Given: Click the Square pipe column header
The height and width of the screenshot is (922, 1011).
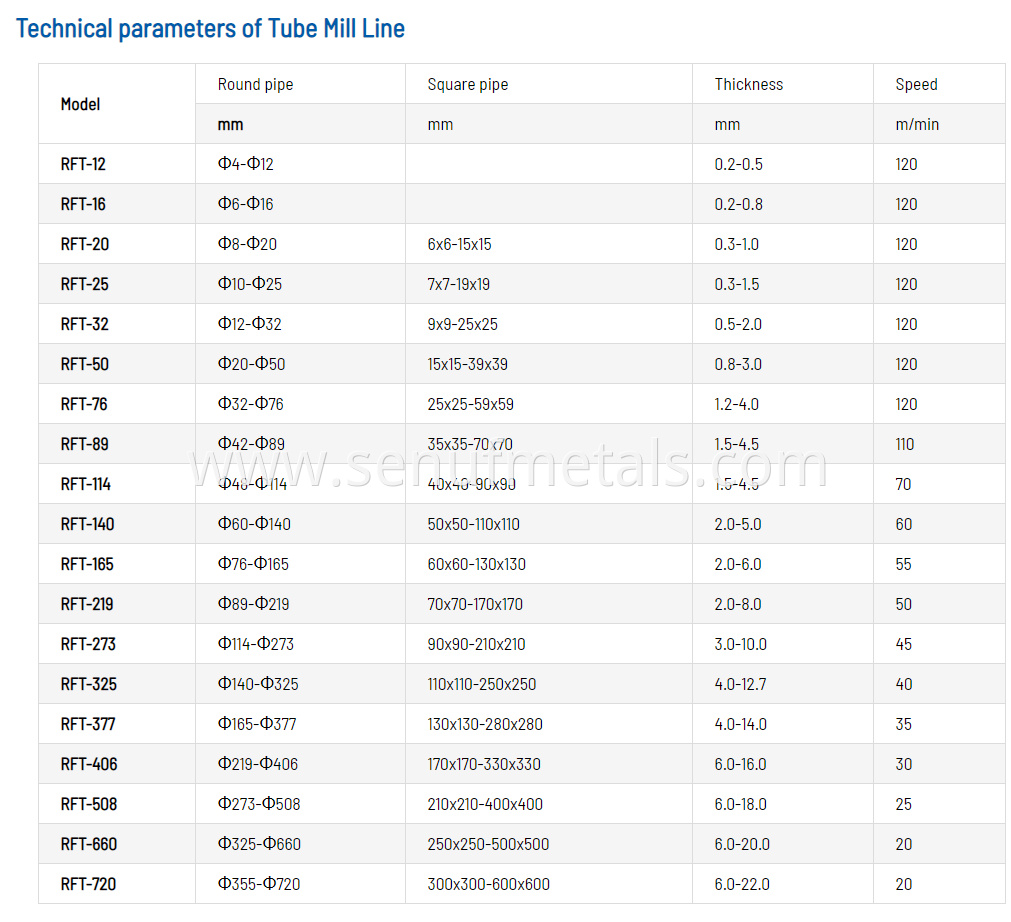Looking at the screenshot, I should pyautogui.click(x=467, y=84).
